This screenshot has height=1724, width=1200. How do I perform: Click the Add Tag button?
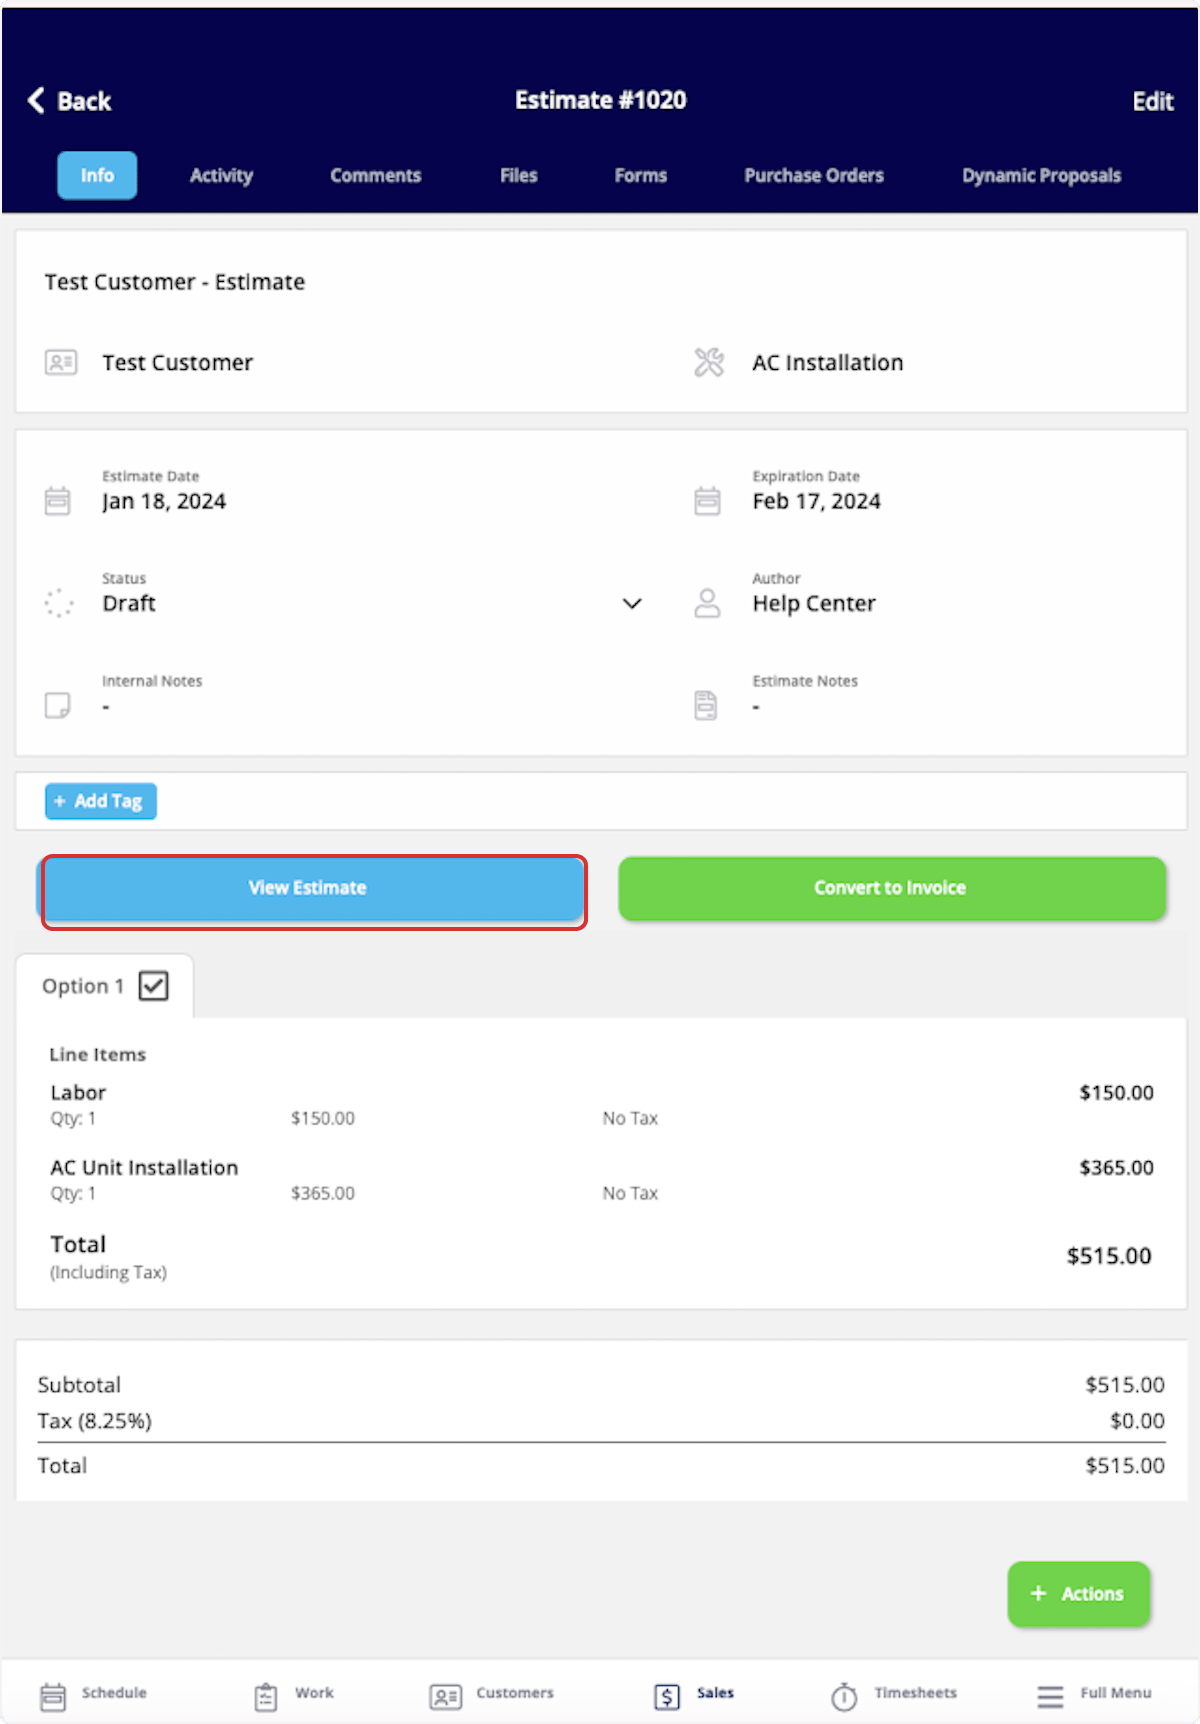[x=101, y=801]
